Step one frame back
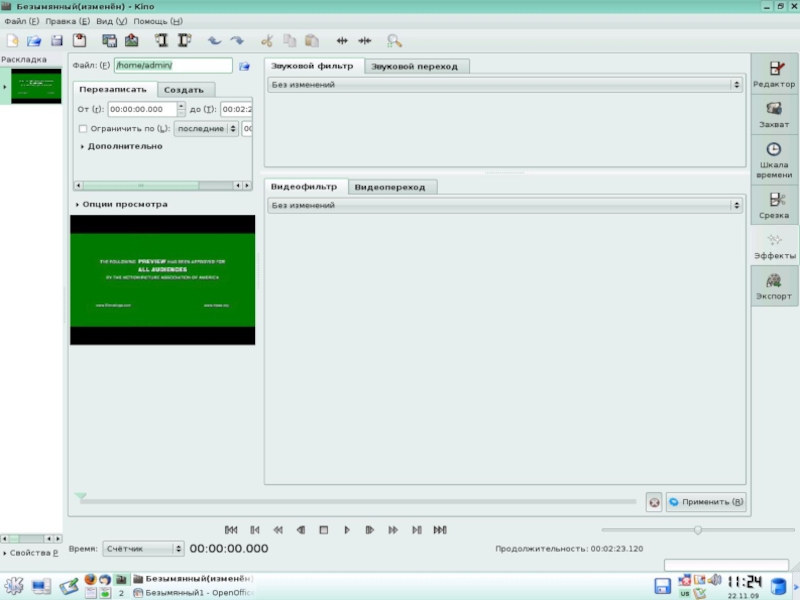The image size is (800, 600). click(x=301, y=530)
